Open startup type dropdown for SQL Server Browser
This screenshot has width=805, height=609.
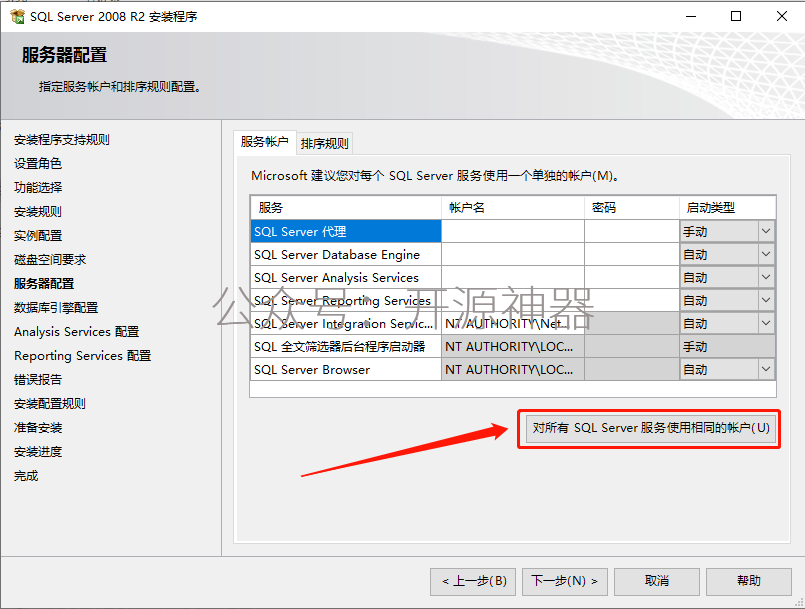coord(765,369)
